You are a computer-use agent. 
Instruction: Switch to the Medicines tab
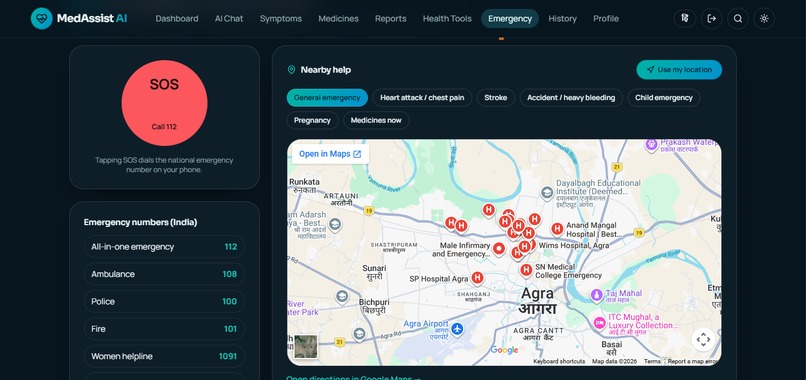click(x=338, y=19)
